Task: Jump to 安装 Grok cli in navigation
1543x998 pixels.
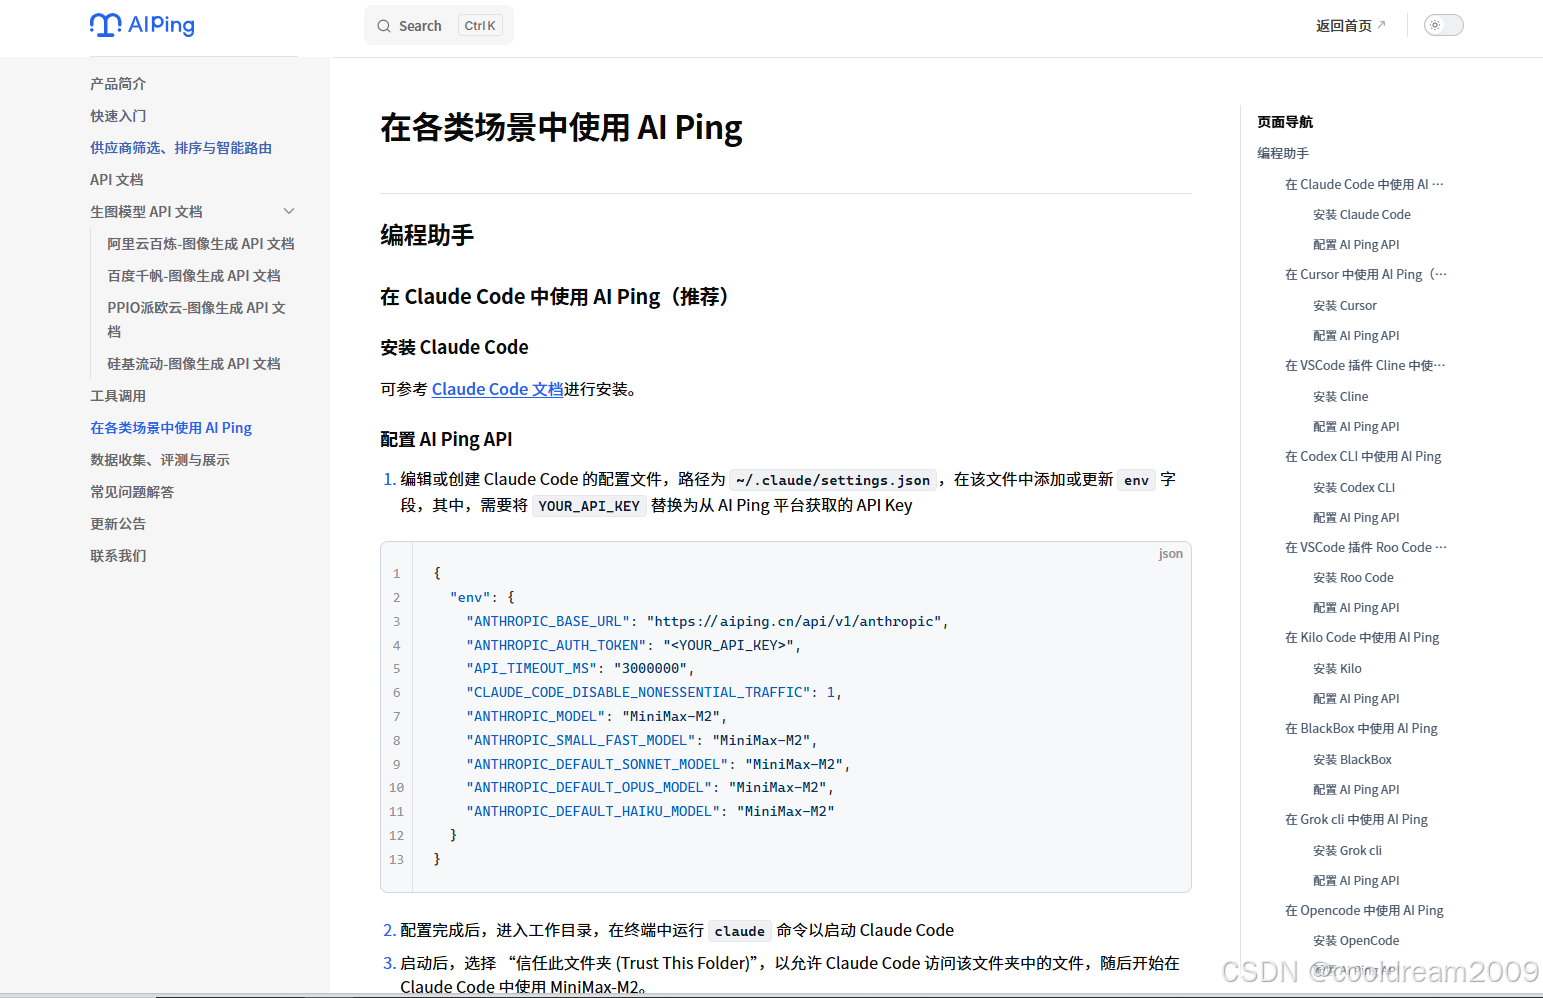Action: pos(1347,850)
